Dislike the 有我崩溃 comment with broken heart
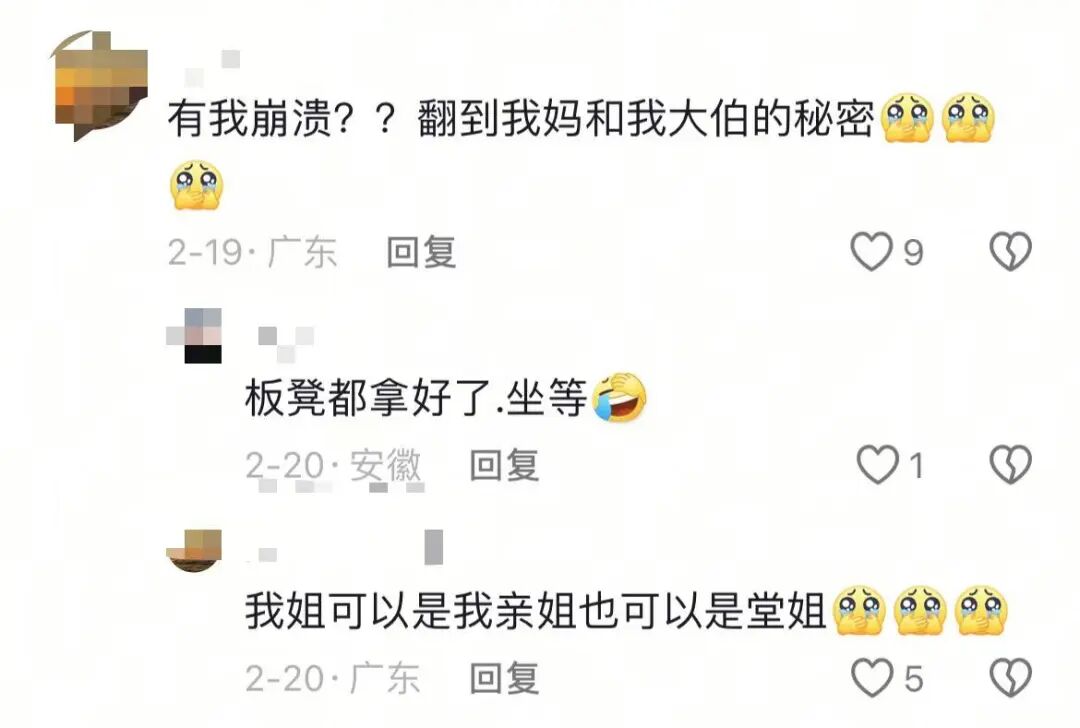The image size is (1080, 728). [1010, 252]
